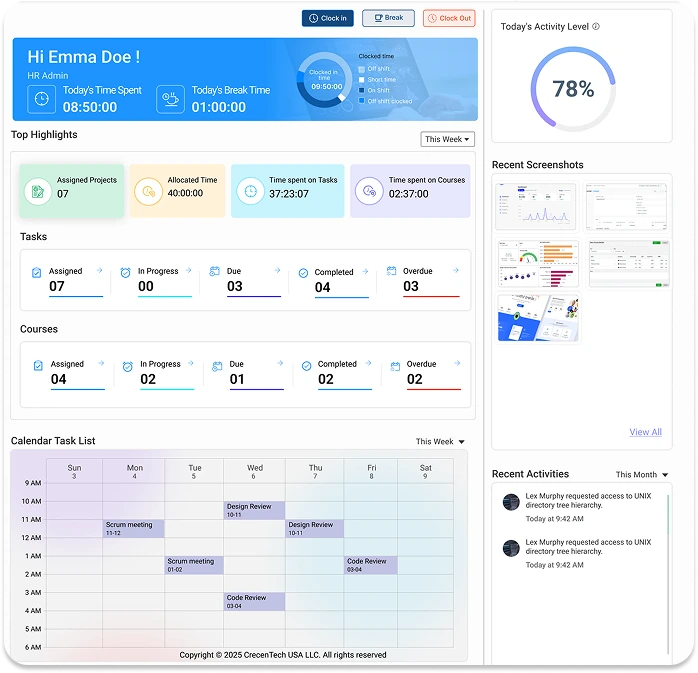
Task: Open Tasks Overdue via its arrow icon
Action: [x=456, y=270]
